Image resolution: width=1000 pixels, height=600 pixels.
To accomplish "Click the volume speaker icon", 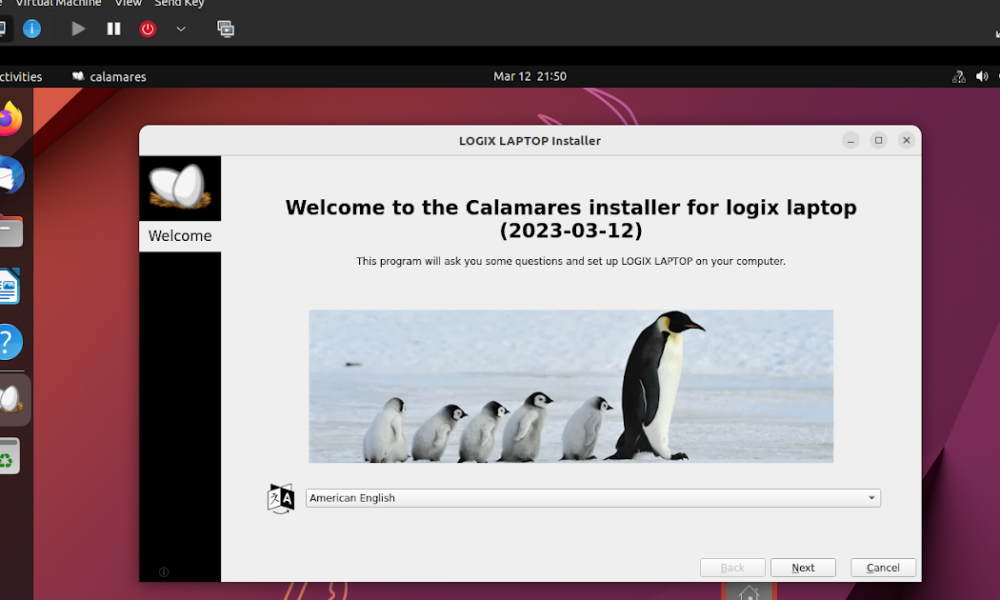I will 982,77.
